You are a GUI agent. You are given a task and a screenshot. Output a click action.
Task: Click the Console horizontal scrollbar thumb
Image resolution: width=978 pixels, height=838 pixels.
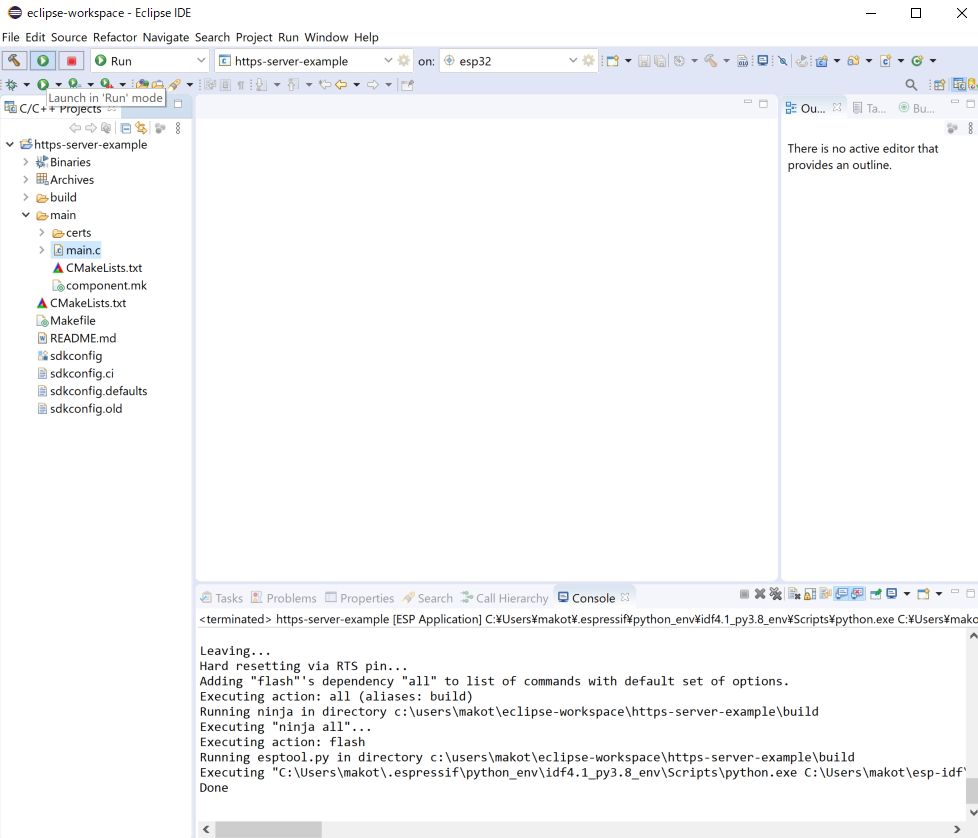tap(268, 829)
